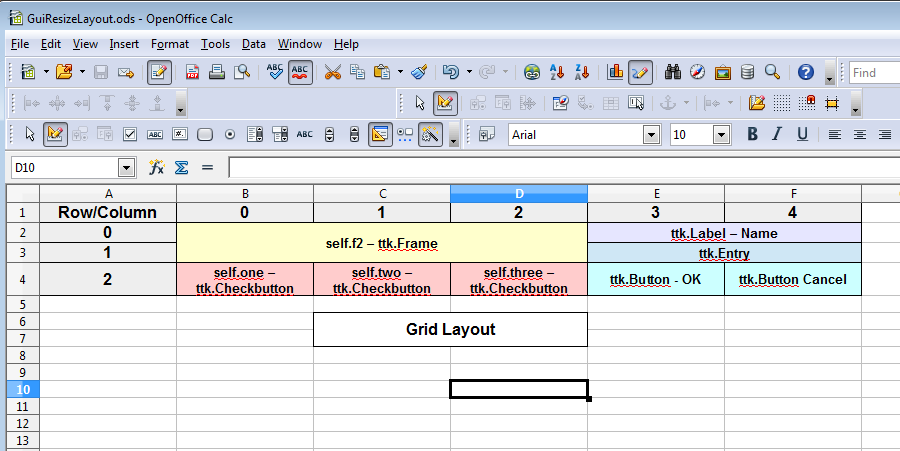Click the Sum sigma icon
This screenshot has height=451, width=900.
(x=182, y=168)
